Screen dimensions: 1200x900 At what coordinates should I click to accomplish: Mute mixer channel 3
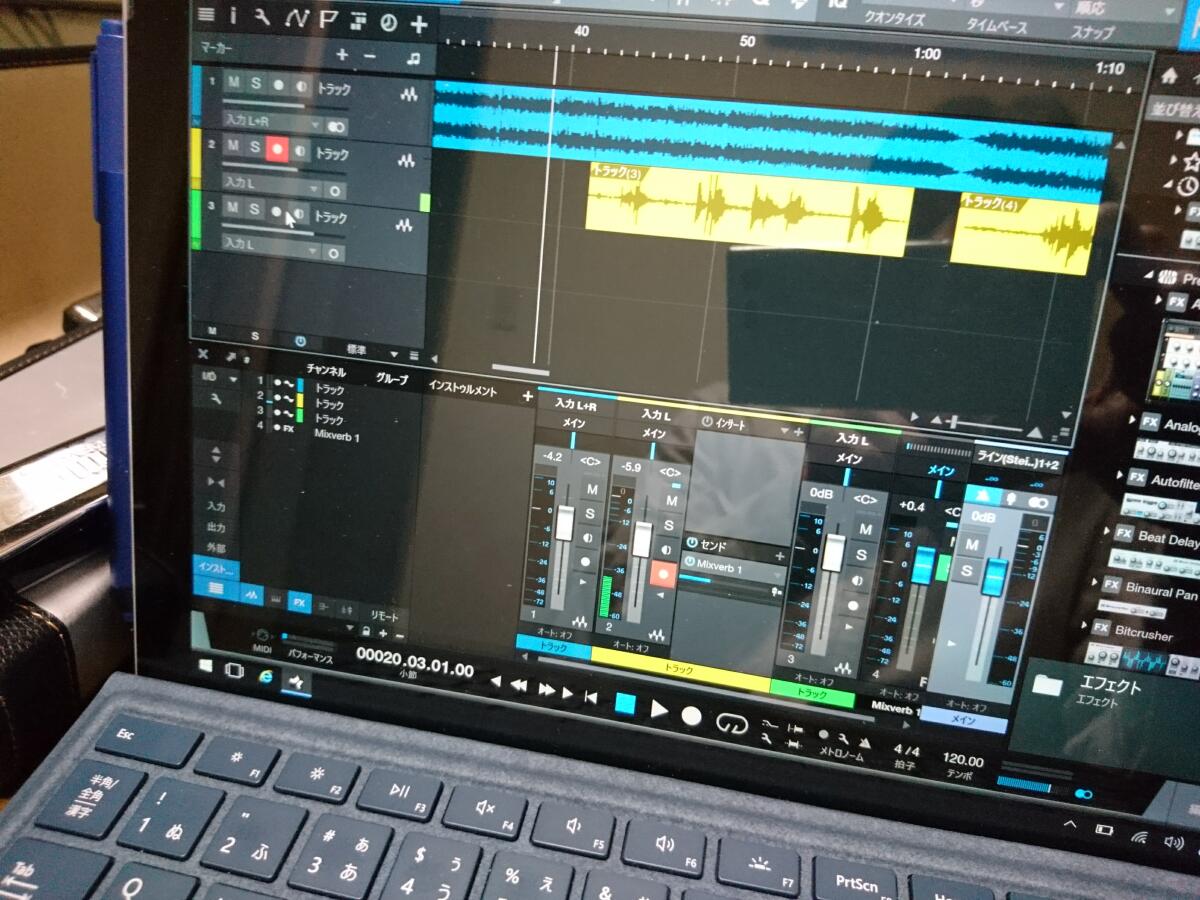coord(865,528)
